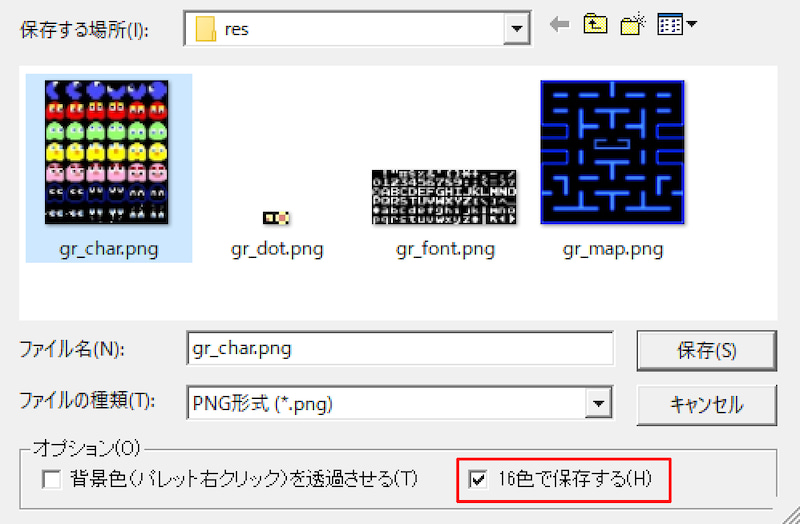Click the gr_dot.png file name label
Screen dimensions: 800x524
click(277, 249)
